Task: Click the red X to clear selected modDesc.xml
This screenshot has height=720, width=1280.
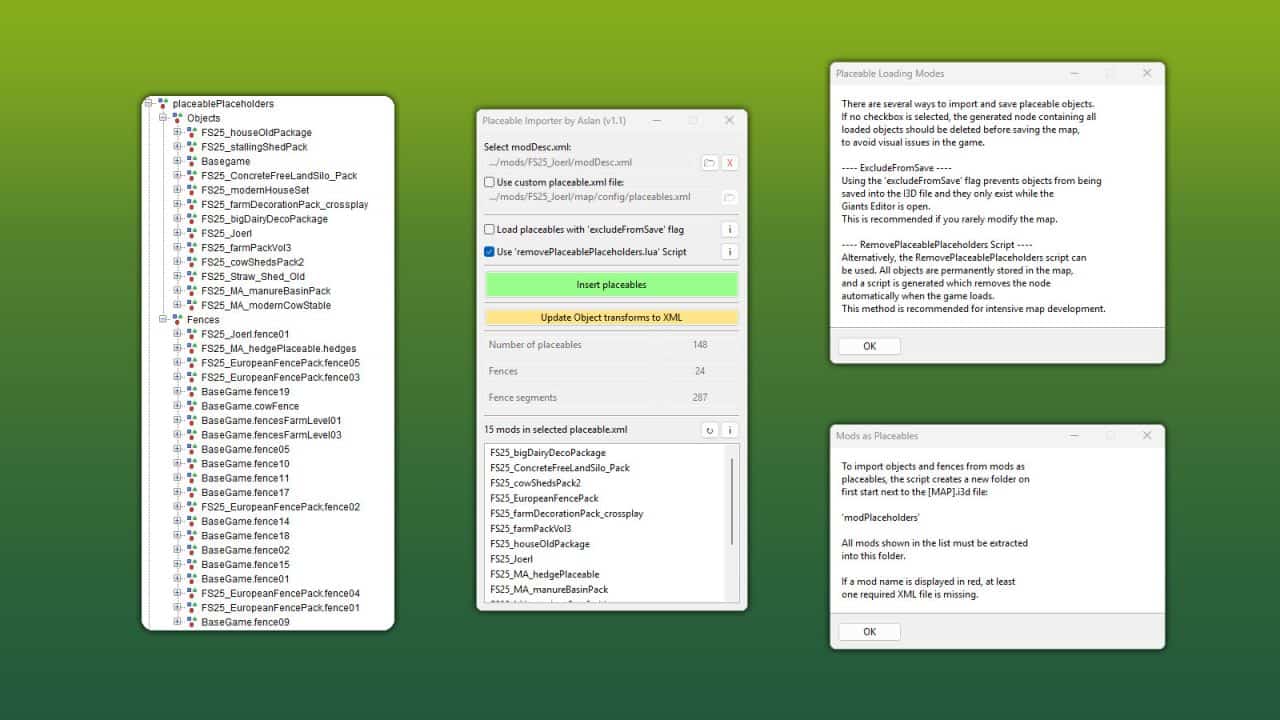Action: [x=729, y=161]
